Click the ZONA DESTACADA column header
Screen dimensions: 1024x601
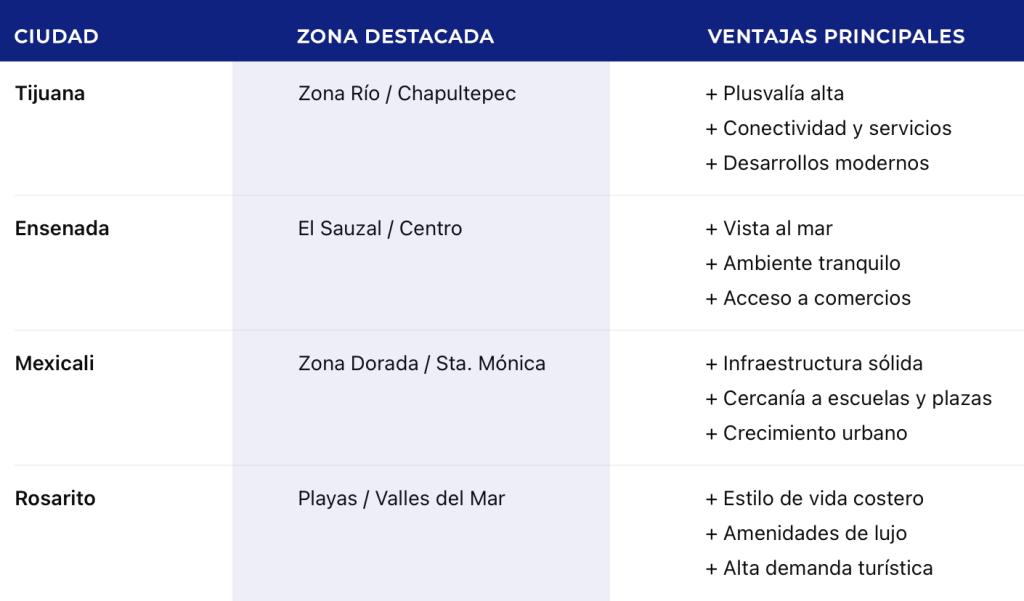(395, 37)
